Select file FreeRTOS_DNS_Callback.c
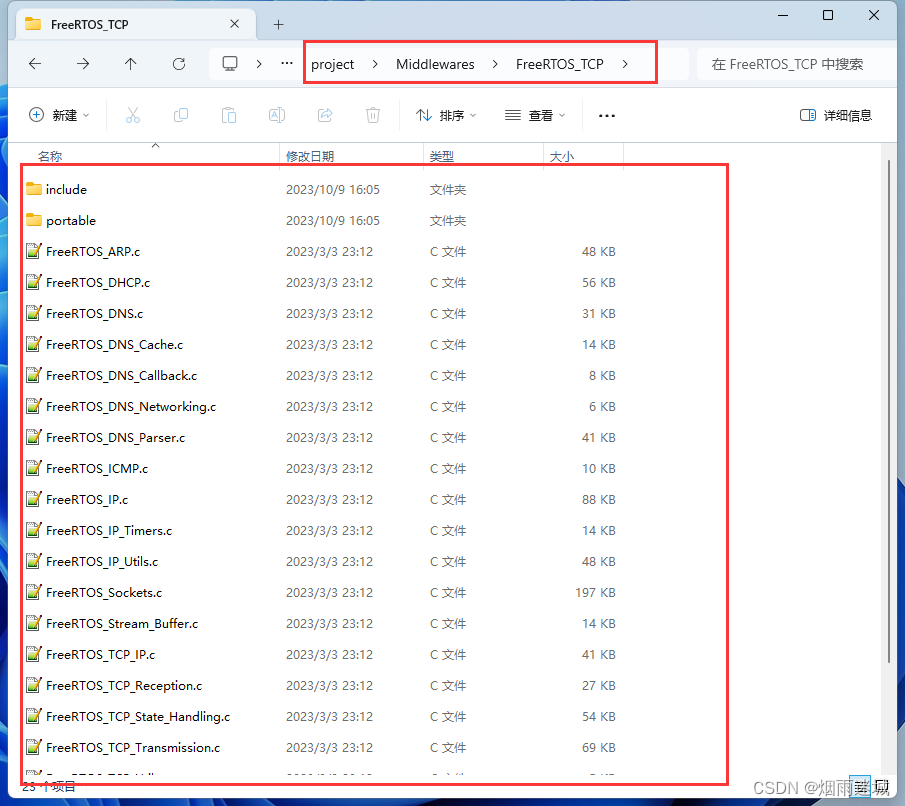This screenshot has height=806, width=905. 321,376
